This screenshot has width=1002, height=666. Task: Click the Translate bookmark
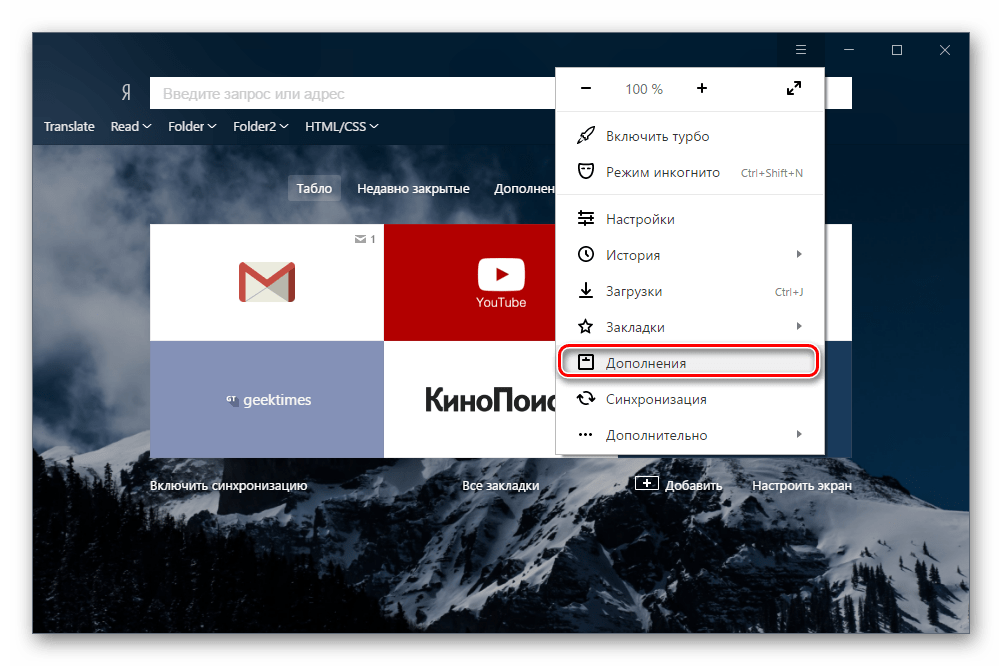(69, 127)
